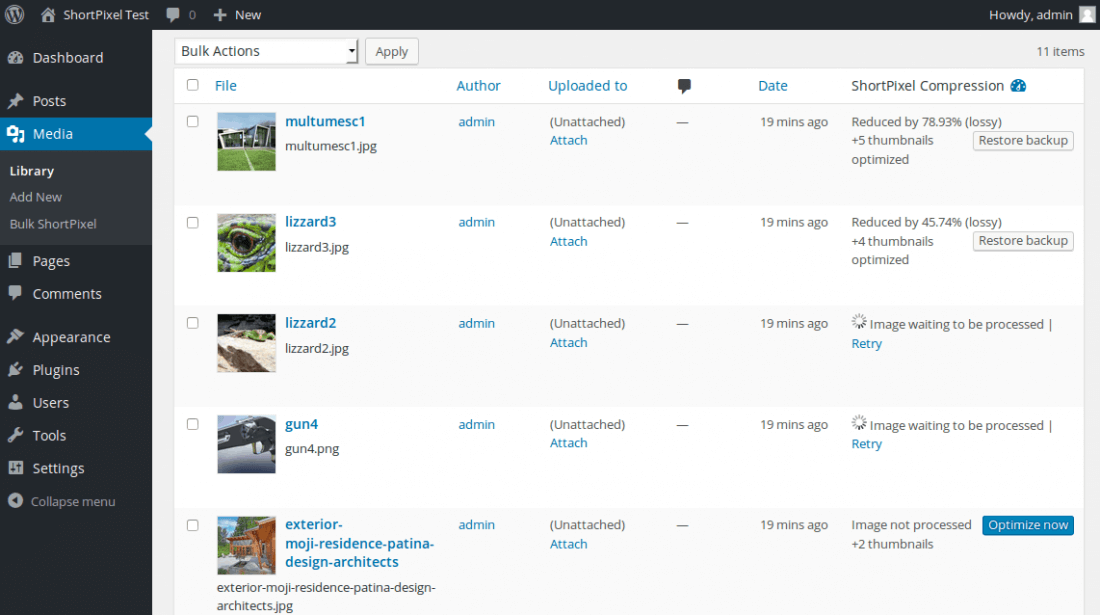Click Optimize now for exterior-moji-residence
Screen dimensions: 1100x615
point(1028,525)
